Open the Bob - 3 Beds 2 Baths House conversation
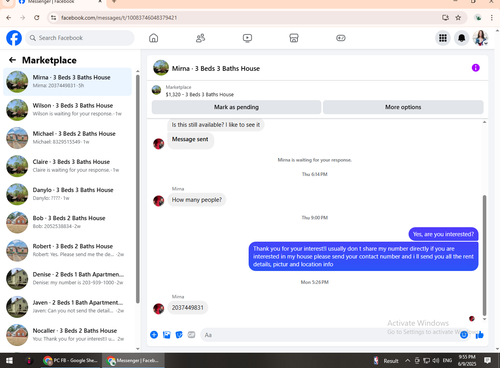 click(67, 222)
